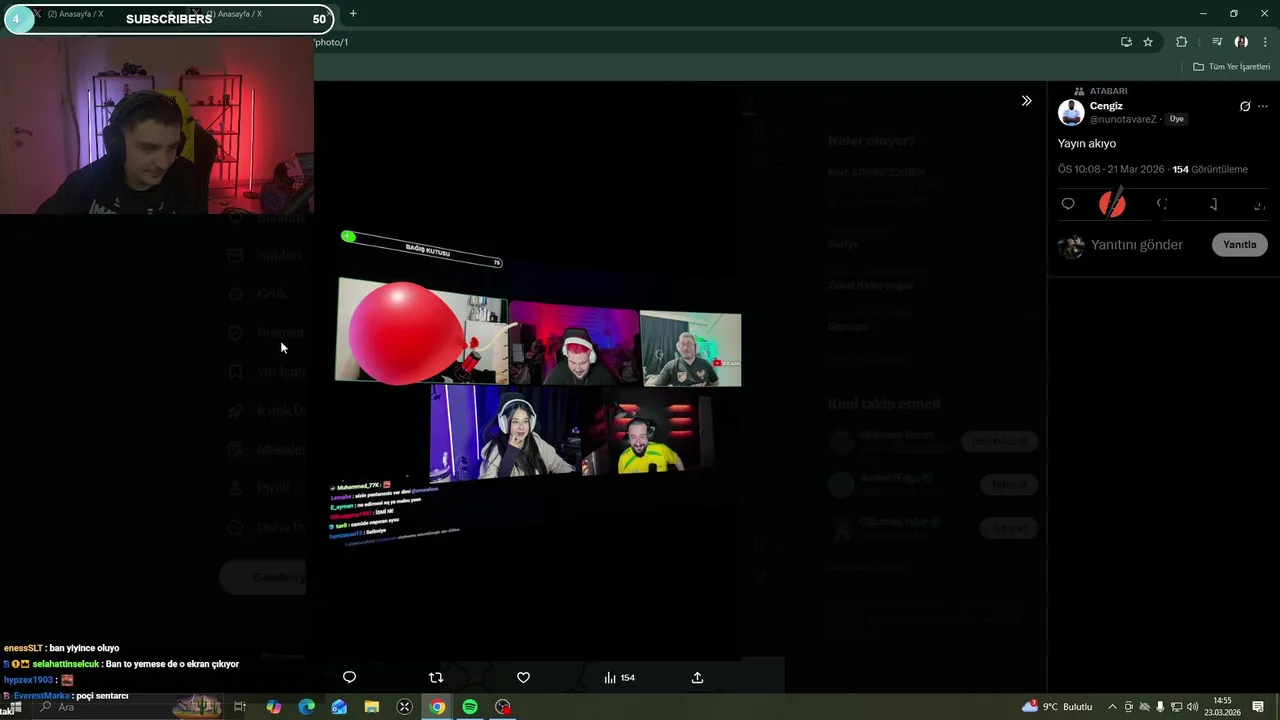Click the 154 views analytics icon below photo

(619, 678)
